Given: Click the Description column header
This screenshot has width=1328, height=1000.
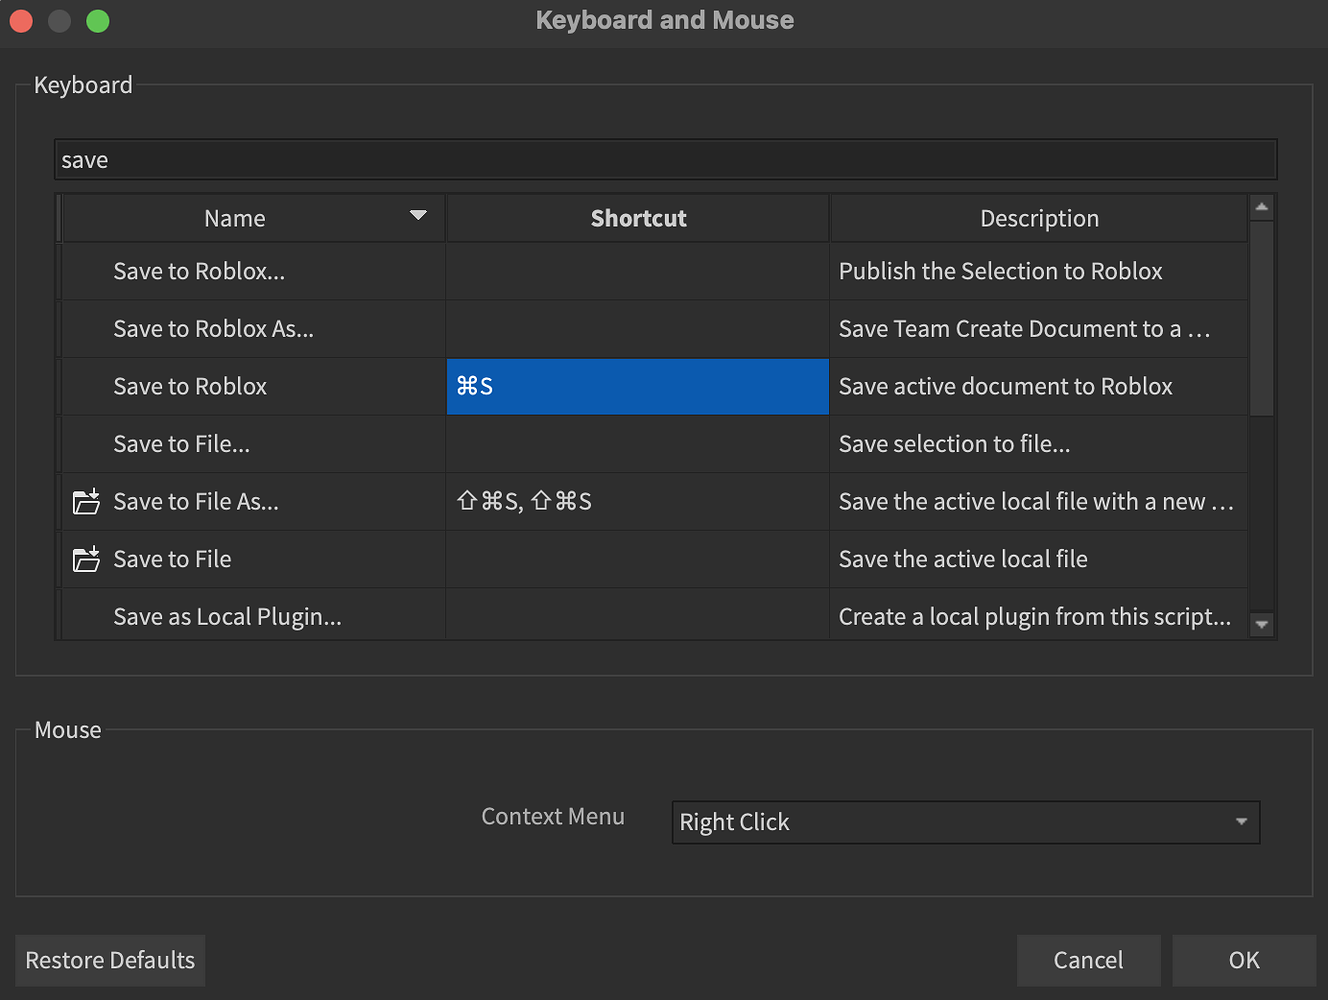Looking at the screenshot, I should pos(1039,217).
